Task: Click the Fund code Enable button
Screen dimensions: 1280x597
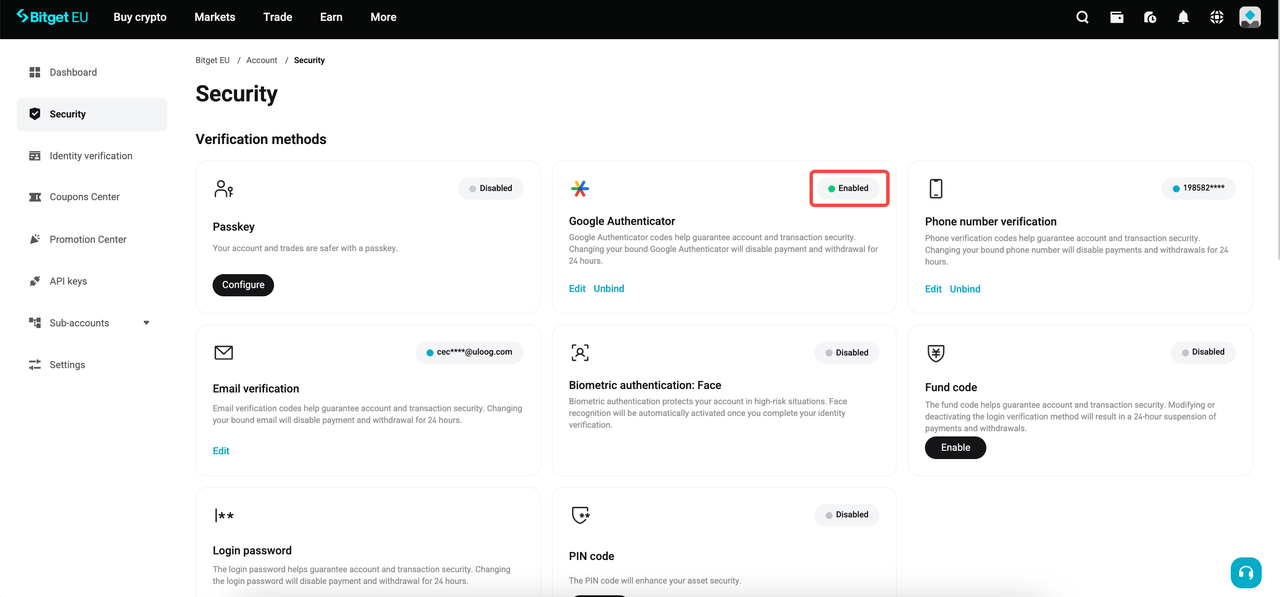Action: (955, 448)
